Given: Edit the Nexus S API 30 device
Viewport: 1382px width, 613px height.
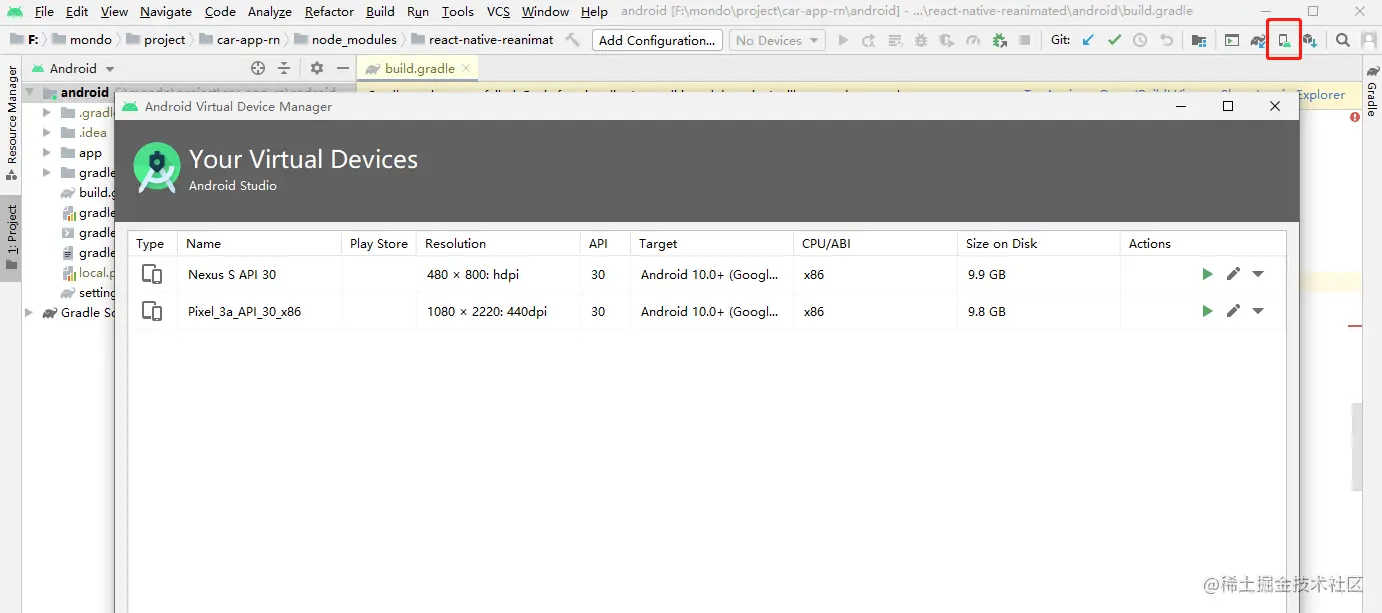Looking at the screenshot, I should 1233,274.
